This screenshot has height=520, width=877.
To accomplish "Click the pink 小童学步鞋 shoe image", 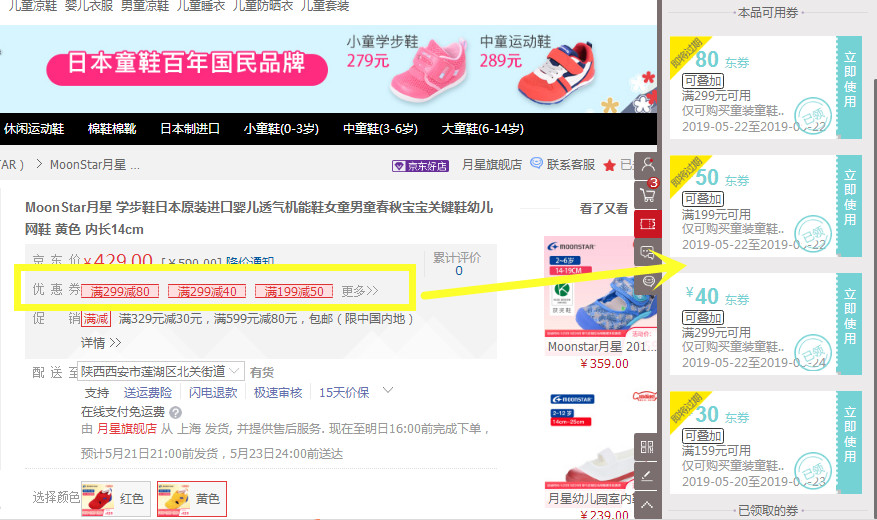I will (429, 71).
